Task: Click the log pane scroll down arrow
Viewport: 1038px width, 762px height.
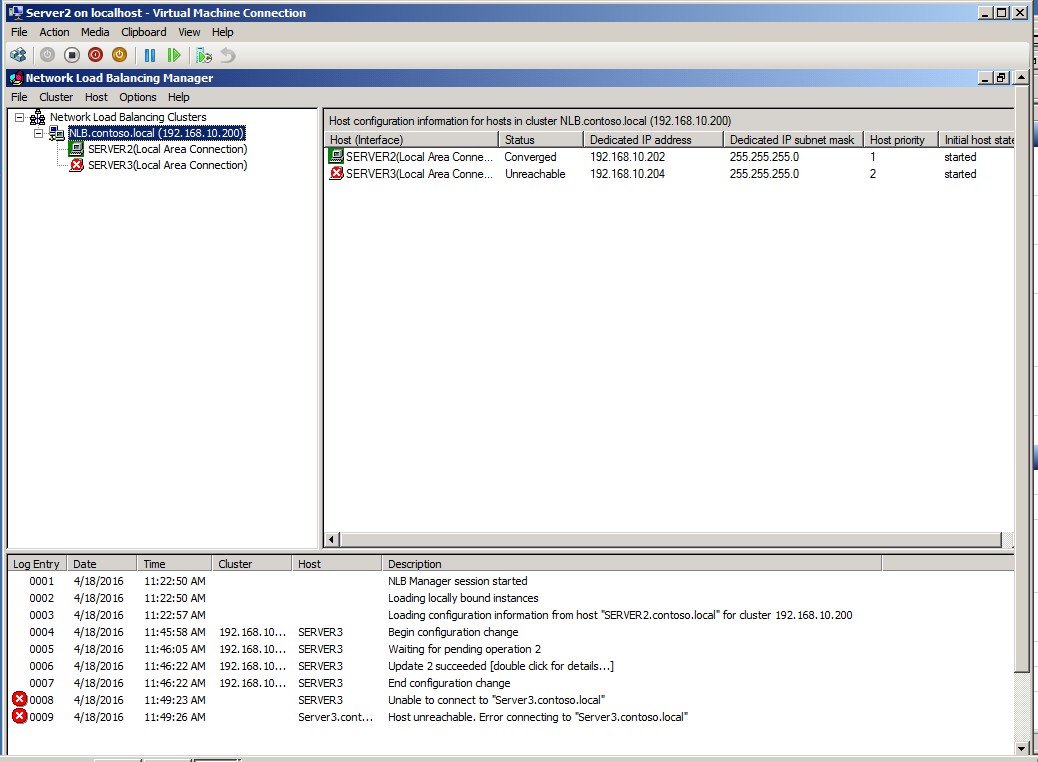Action: click(1021, 748)
